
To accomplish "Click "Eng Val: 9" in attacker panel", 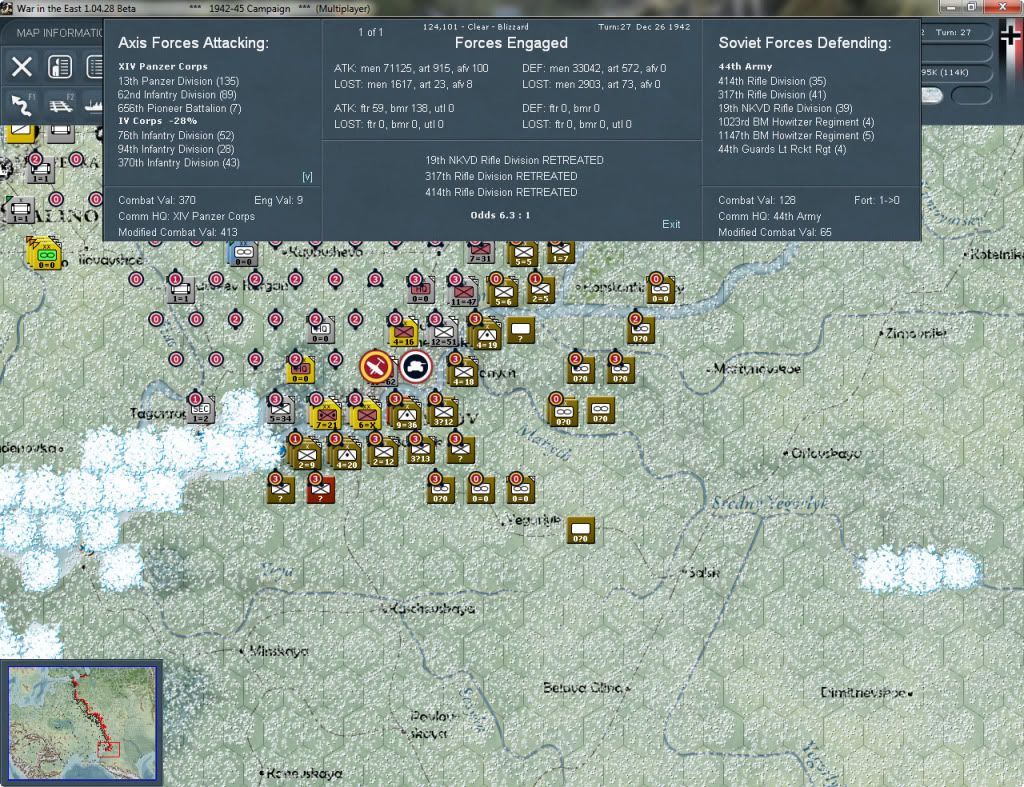I will point(278,201).
